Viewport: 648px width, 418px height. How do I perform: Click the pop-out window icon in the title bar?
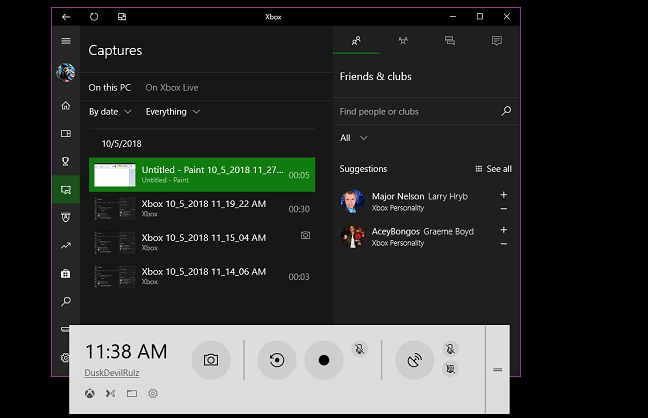point(122,17)
